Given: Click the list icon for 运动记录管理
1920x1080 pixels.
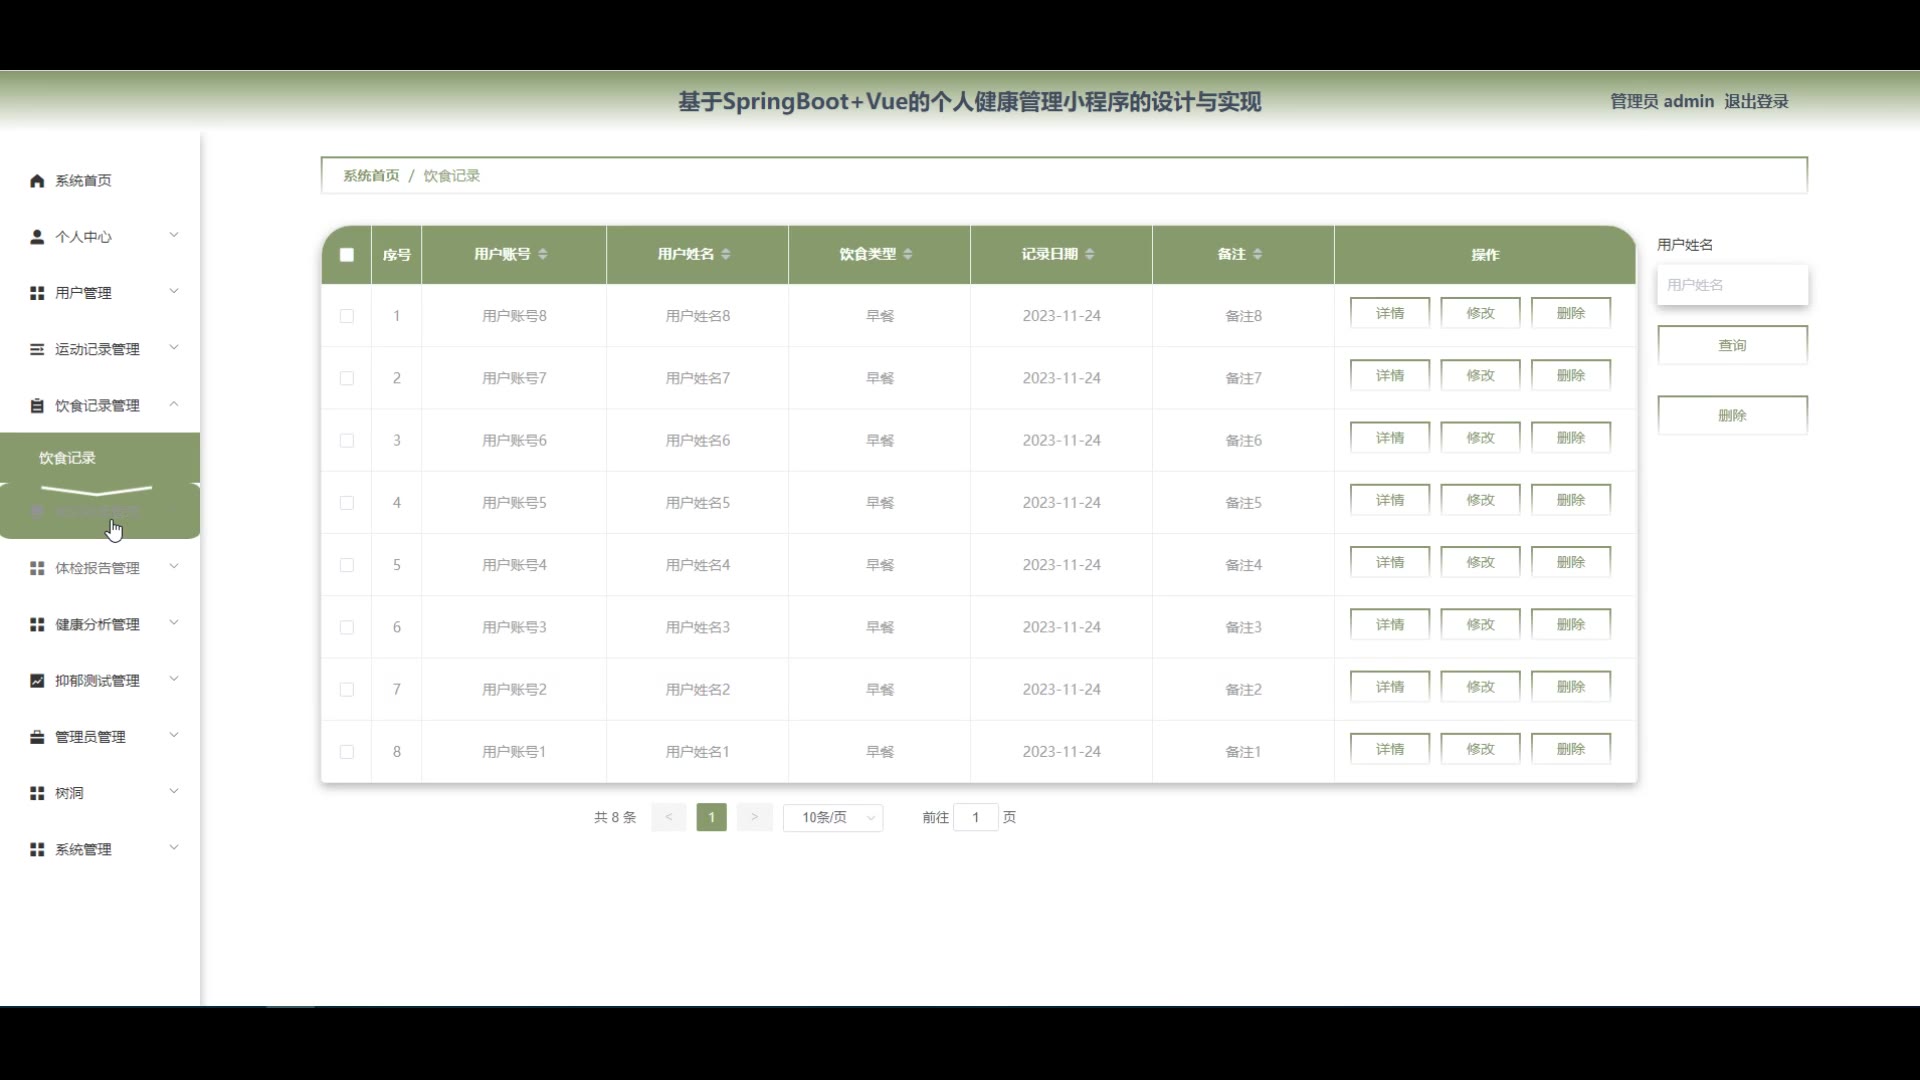Looking at the screenshot, I should coord(37,349).
